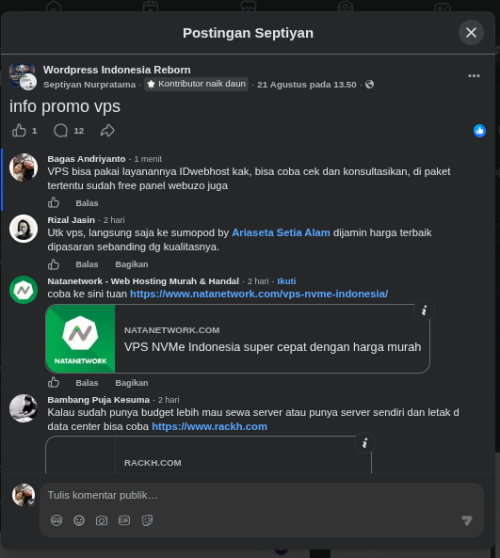Open the post's comment bubble icon
This screenshot has width=500, height=558.
click(x=61, y=131)
